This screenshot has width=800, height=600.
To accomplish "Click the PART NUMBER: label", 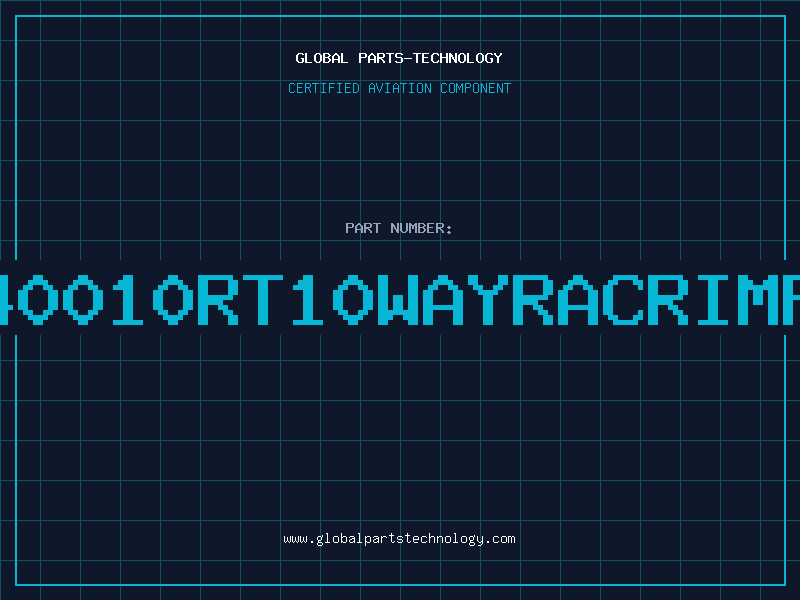I will tap(399, 228).
